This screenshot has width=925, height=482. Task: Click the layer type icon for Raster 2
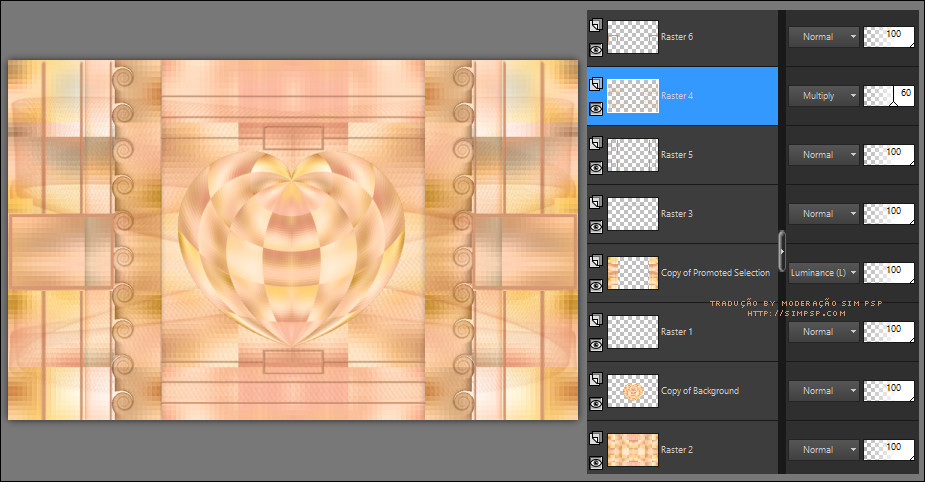point(596,439)
